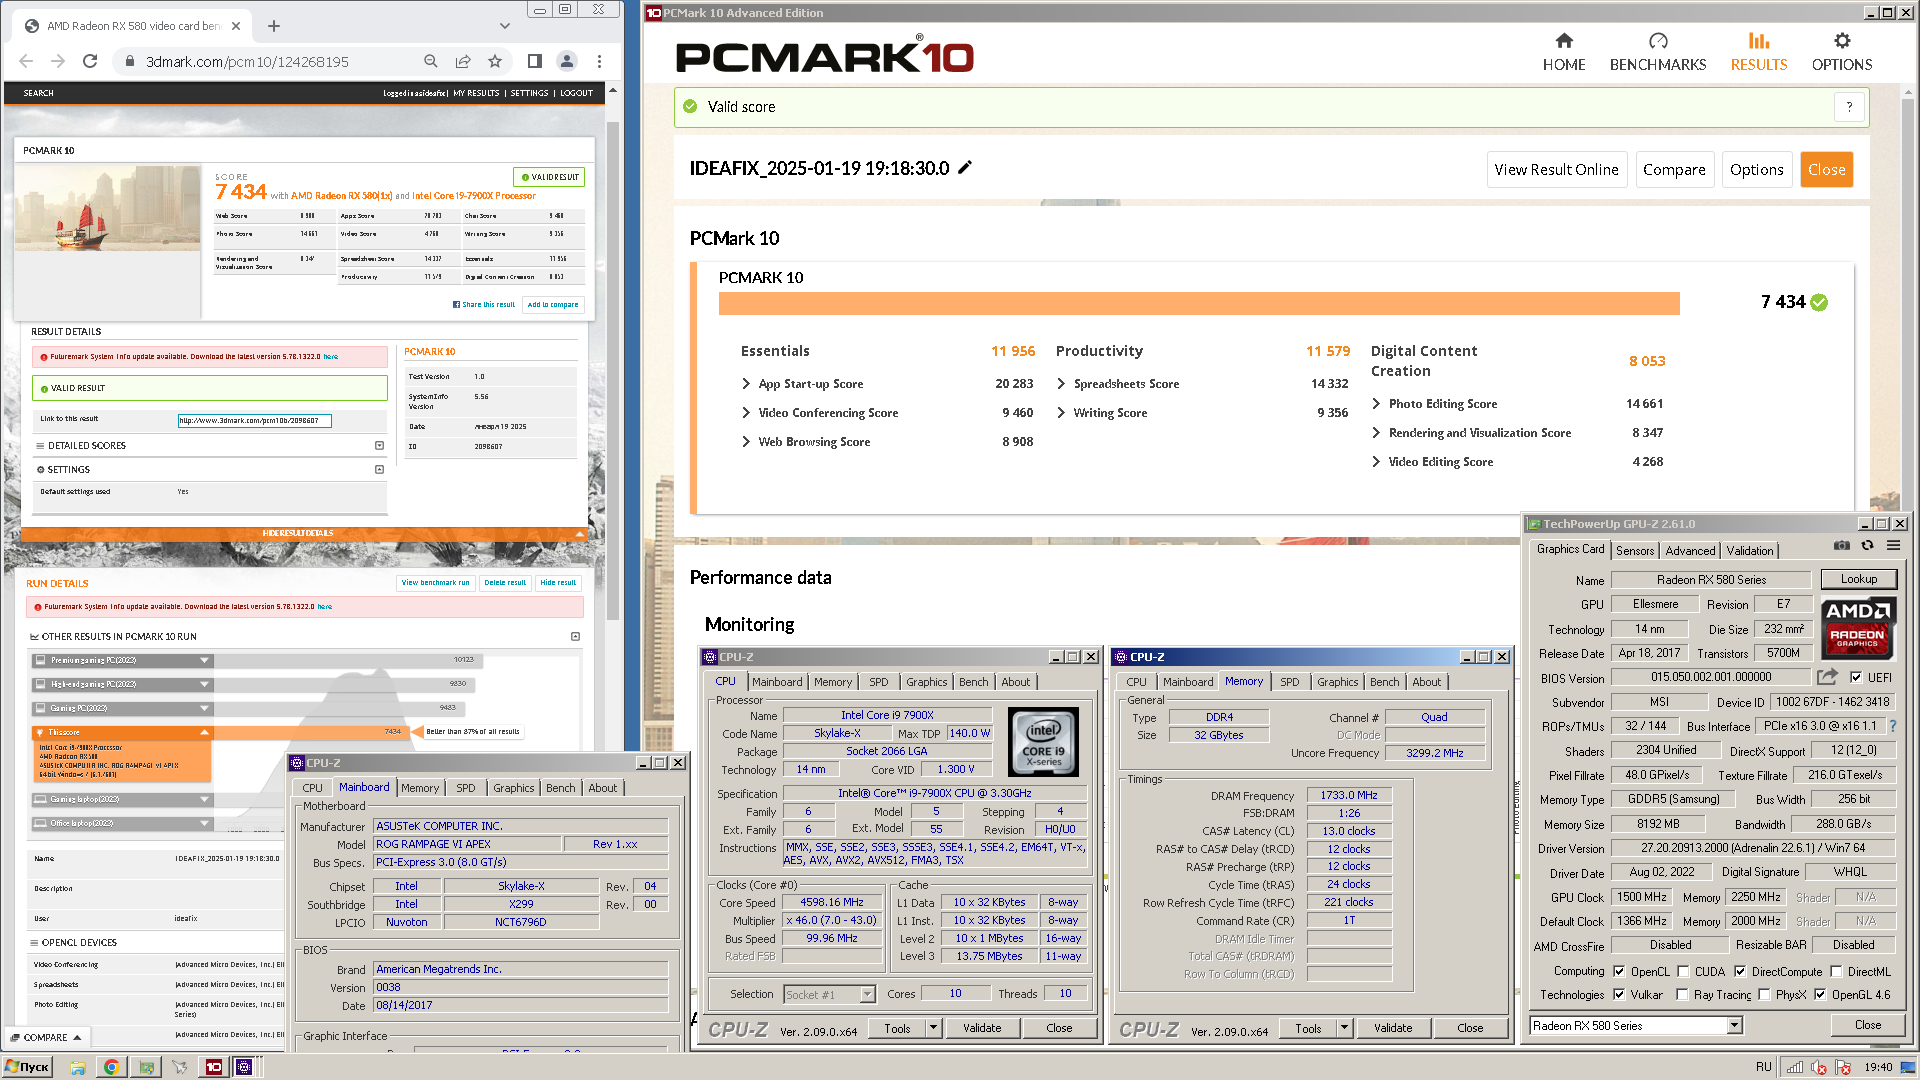Image resolution: width=1920 pixels, height=1080 pixels.
Task: Click the View Result Online button
Action: [1556, 170]
